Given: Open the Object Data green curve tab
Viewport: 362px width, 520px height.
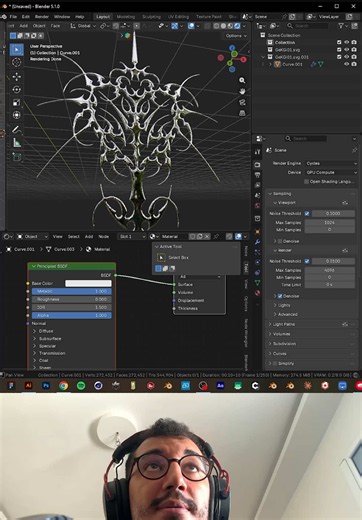Looking at the screenshot, I should click(x=257, y=283).
